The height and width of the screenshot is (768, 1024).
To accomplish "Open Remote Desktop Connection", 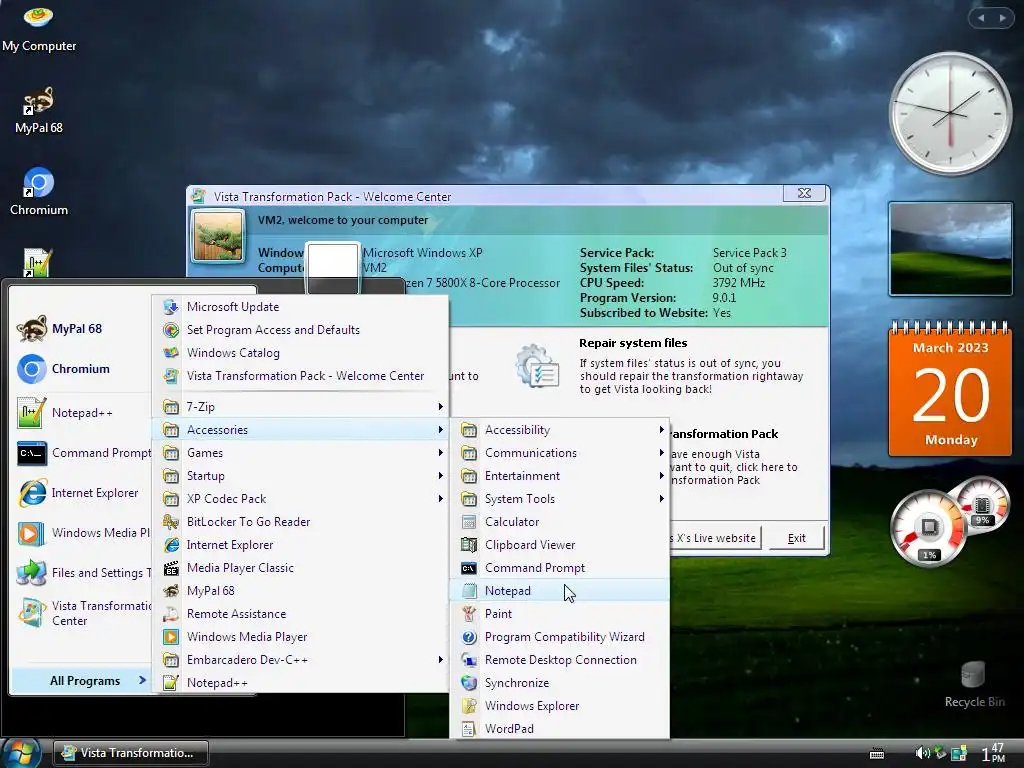I will [x=560, y=660].
